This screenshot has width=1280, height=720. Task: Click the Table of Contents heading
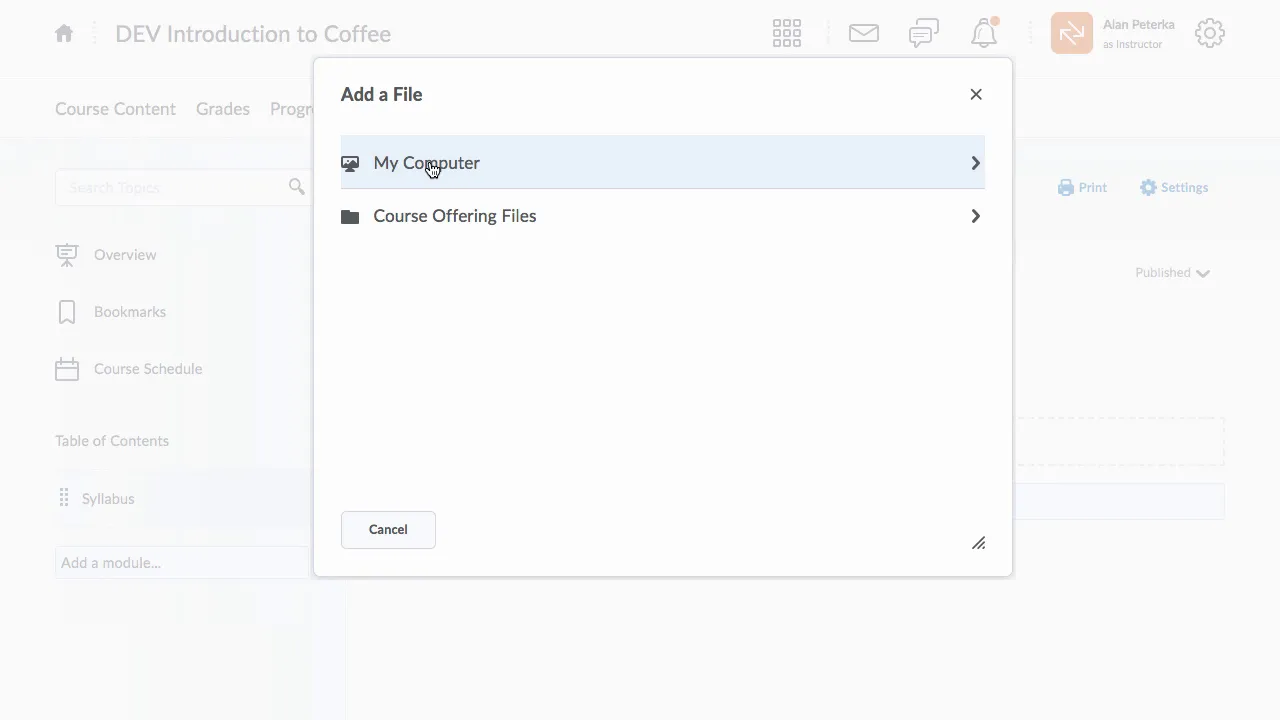tap(112, 441)
